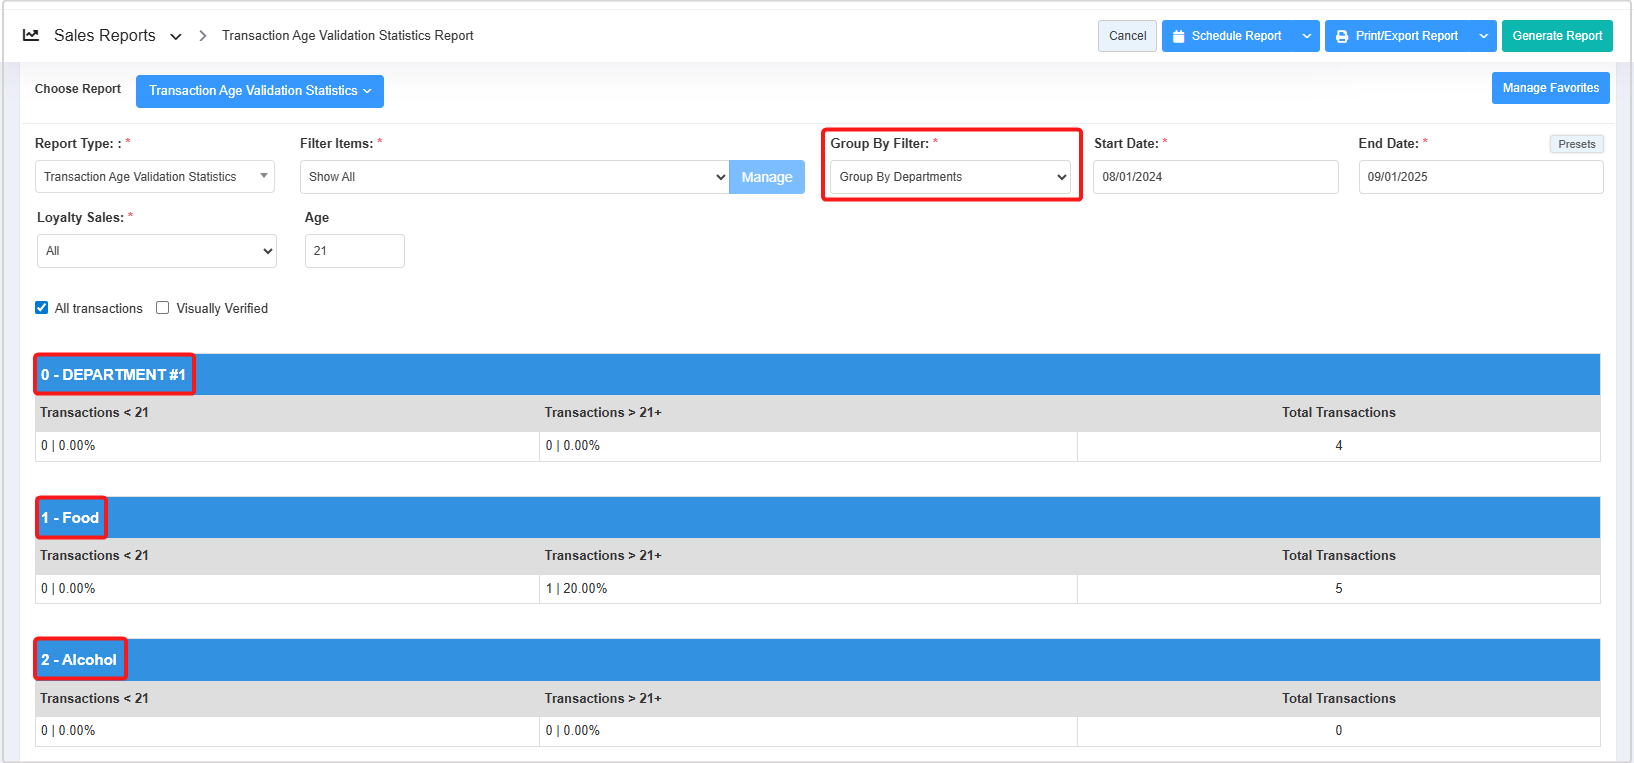Open the Loyalty Sales dropdown
Image resolution: width=1634 pixels, height=763 pixels.
(156, 251)
